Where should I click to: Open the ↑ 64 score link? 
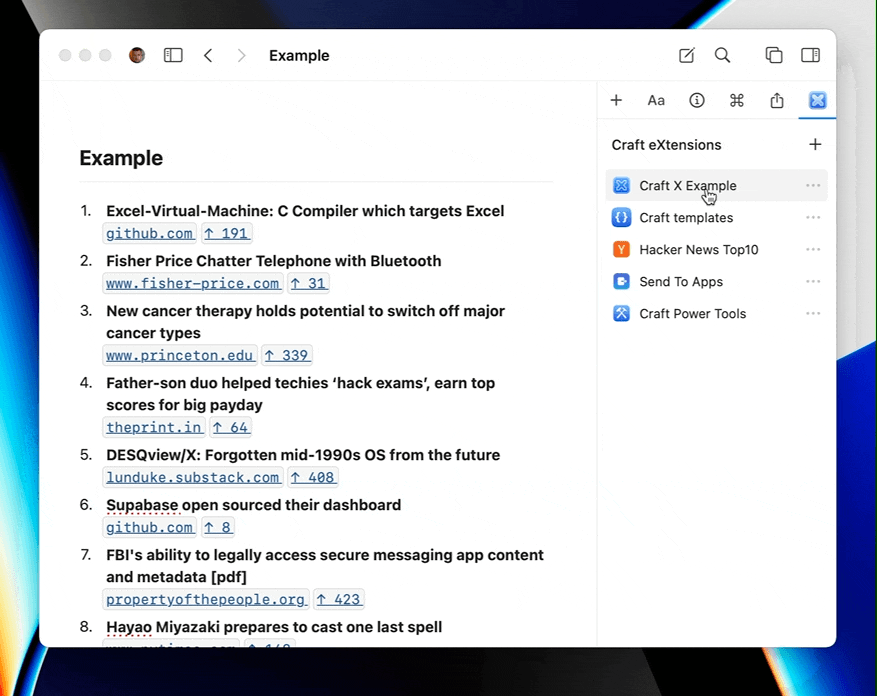230,427
